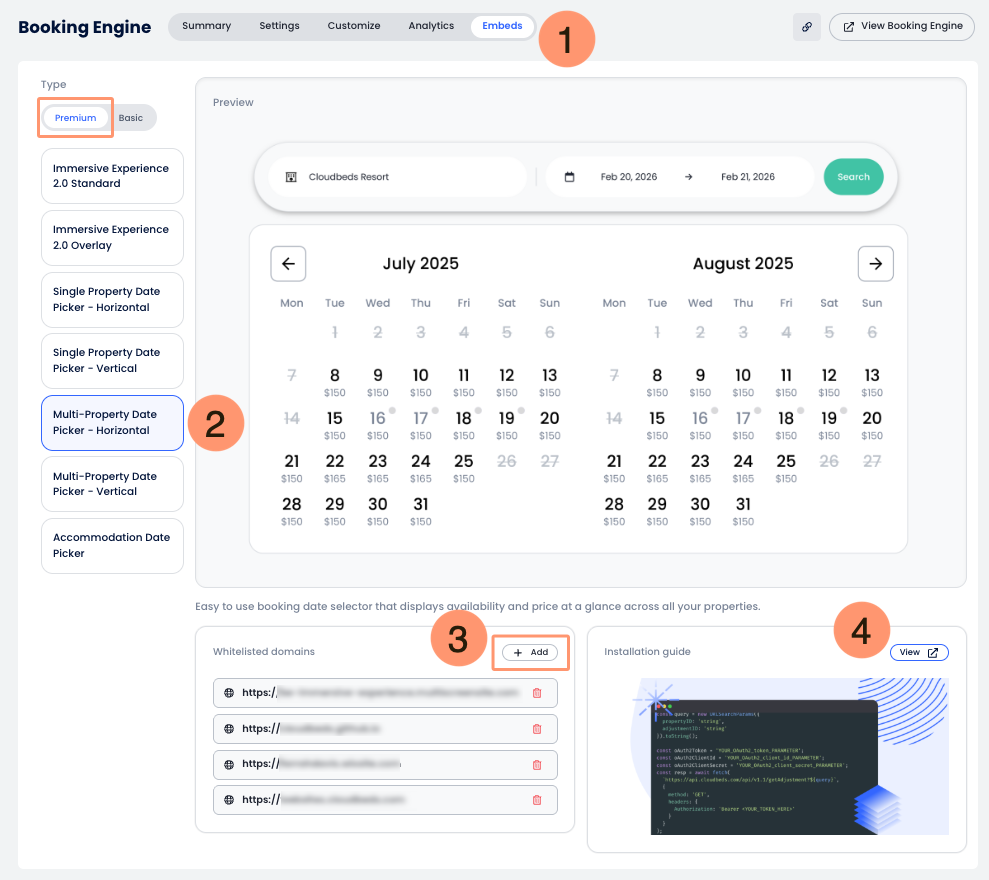Switch type to Basic
Viewport: 989px width, 880px height.
tap(131, 118)
